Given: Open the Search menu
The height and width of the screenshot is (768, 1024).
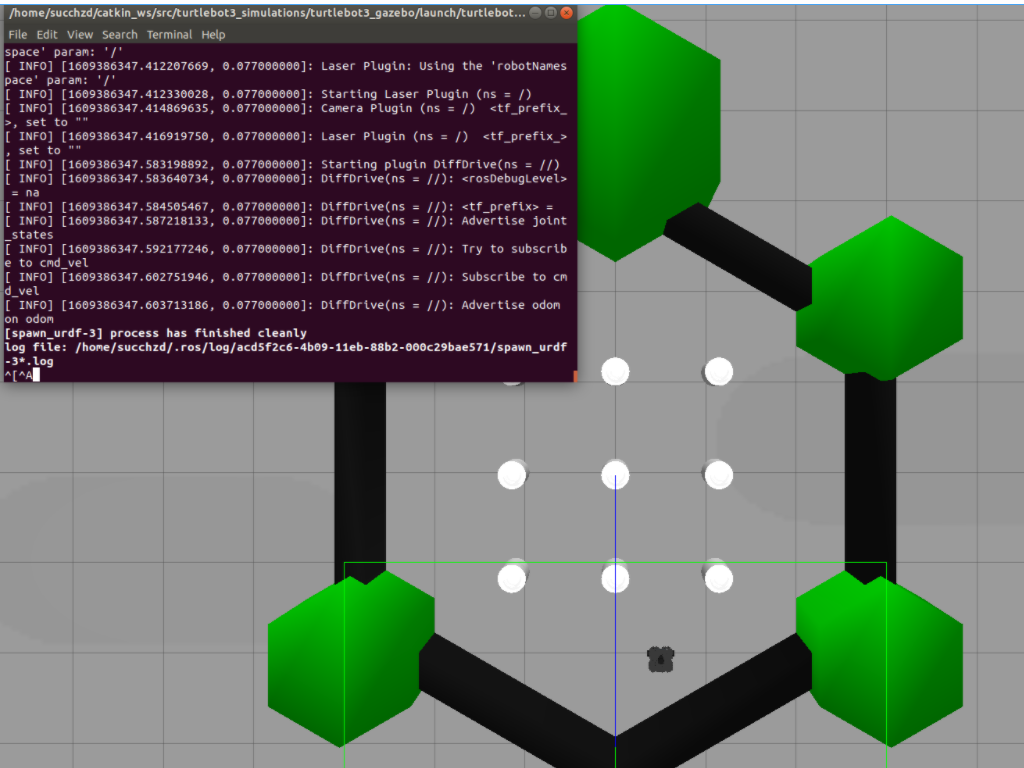Looking at the screenshot, I should [x=119, y=34].
